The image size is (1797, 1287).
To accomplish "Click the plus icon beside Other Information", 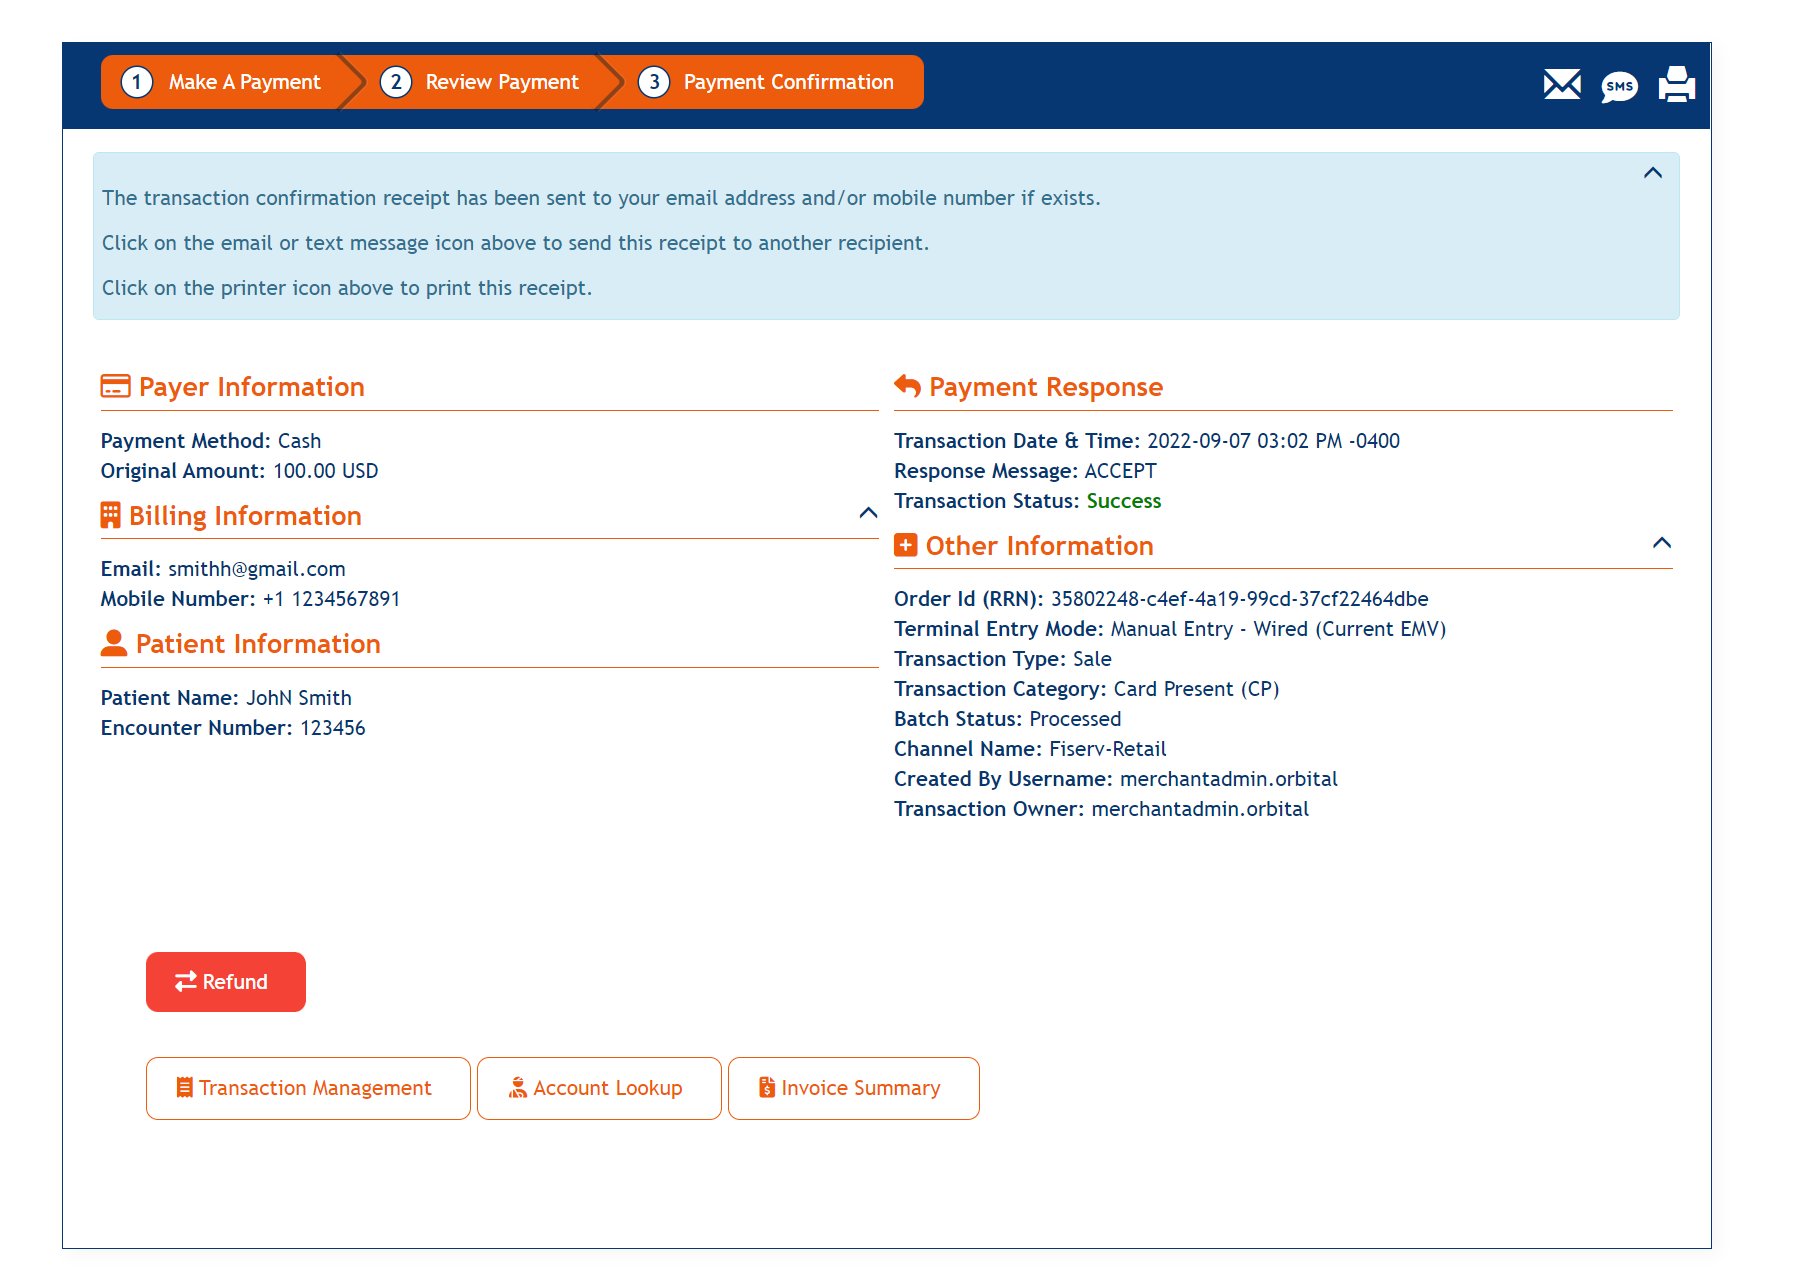I will 905,545.
